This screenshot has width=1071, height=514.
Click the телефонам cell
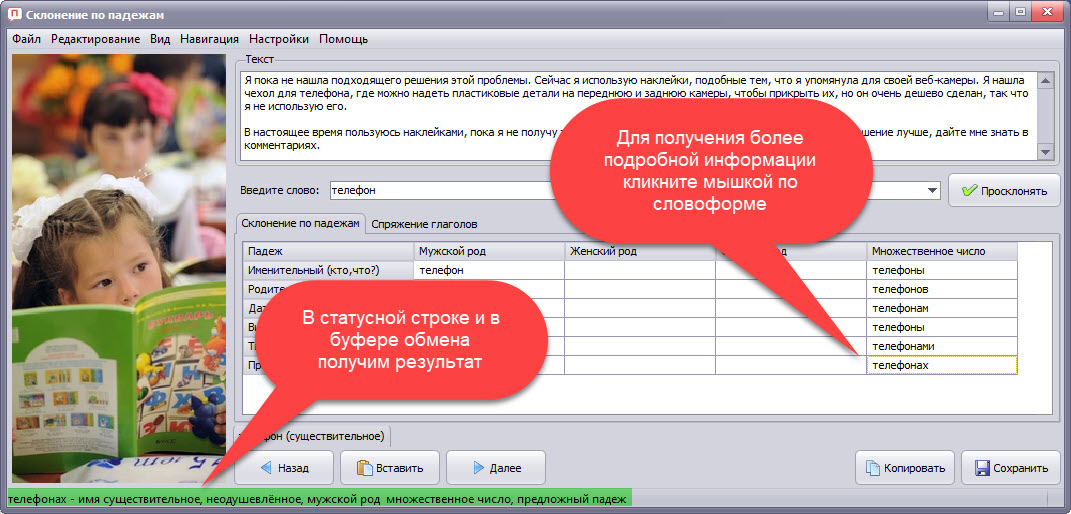942,309
